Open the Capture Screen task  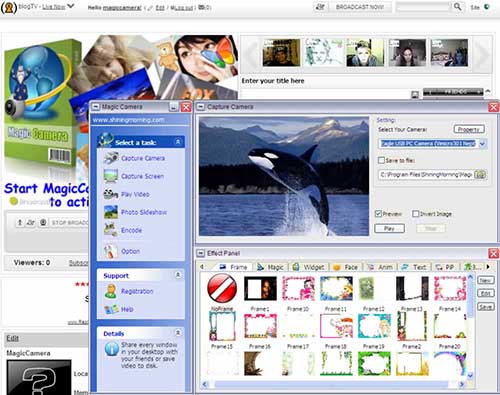pyautogui.click(x=134, y=176)
